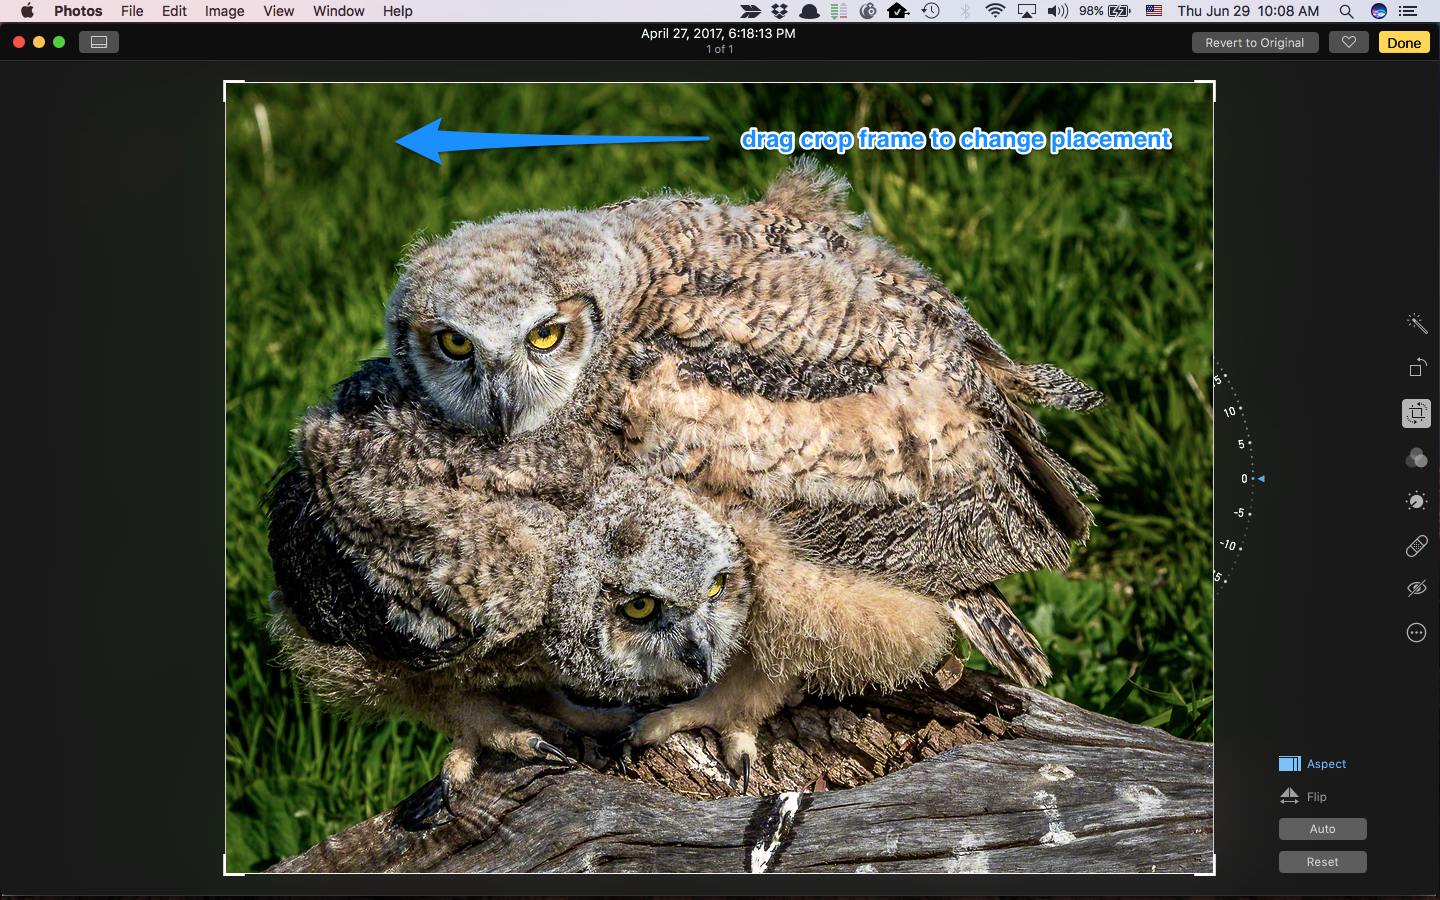Click Revert to Original
Screen dimensions: 1440x900
tap(1255, 42)
